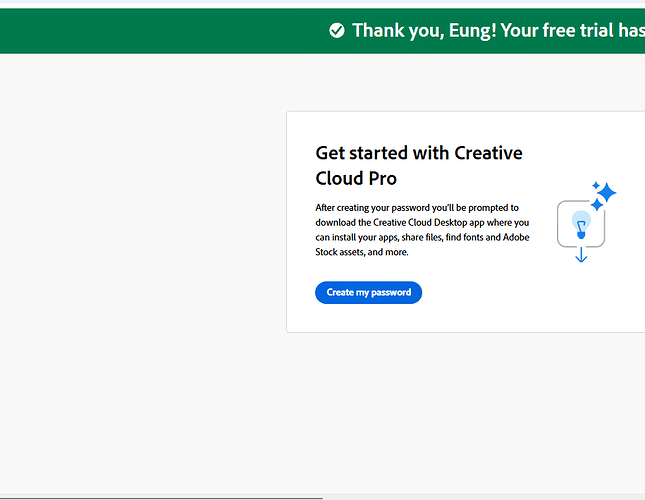The width and height of the screenshot is (645, 500).
Task: Click the horizontal scrollbar track right of the thumb
Action: [x=480, y=496]
